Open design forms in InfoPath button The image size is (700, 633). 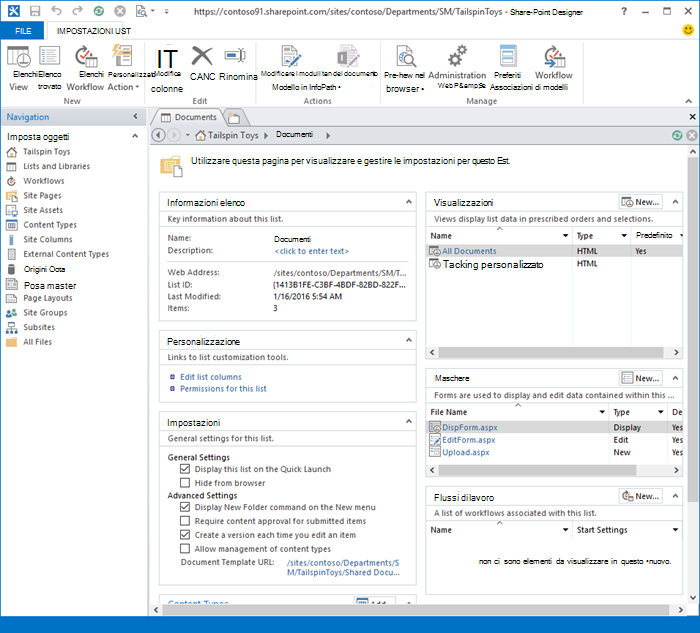click(x=291, y=56)
